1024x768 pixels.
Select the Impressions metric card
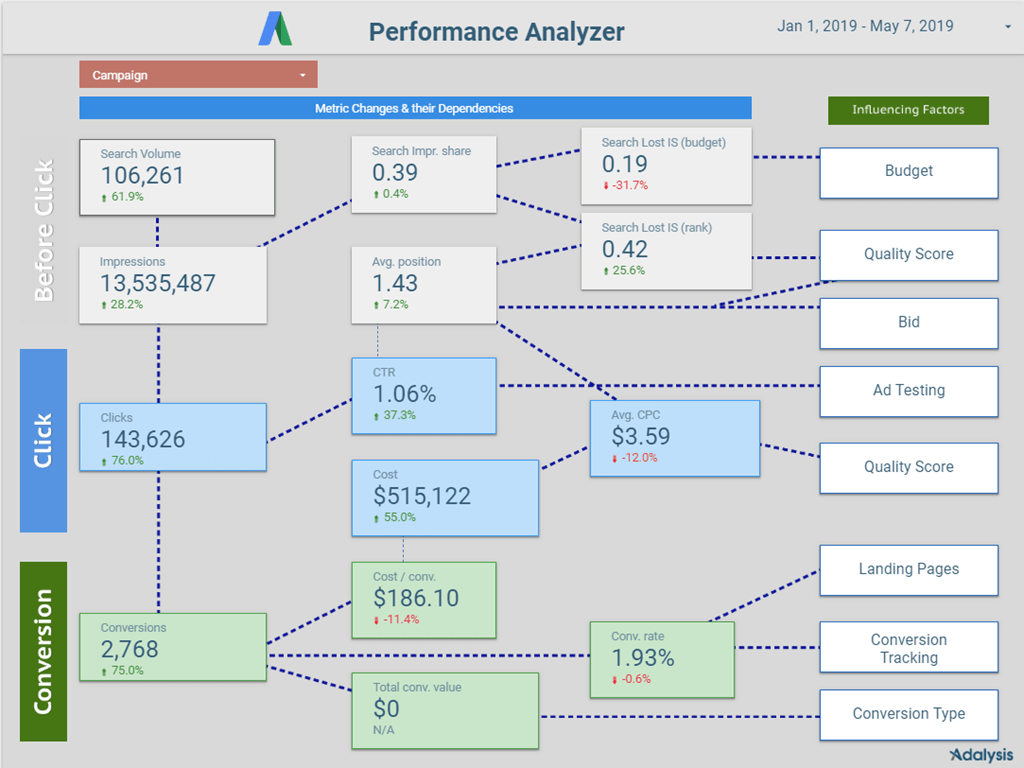[172, 285]
